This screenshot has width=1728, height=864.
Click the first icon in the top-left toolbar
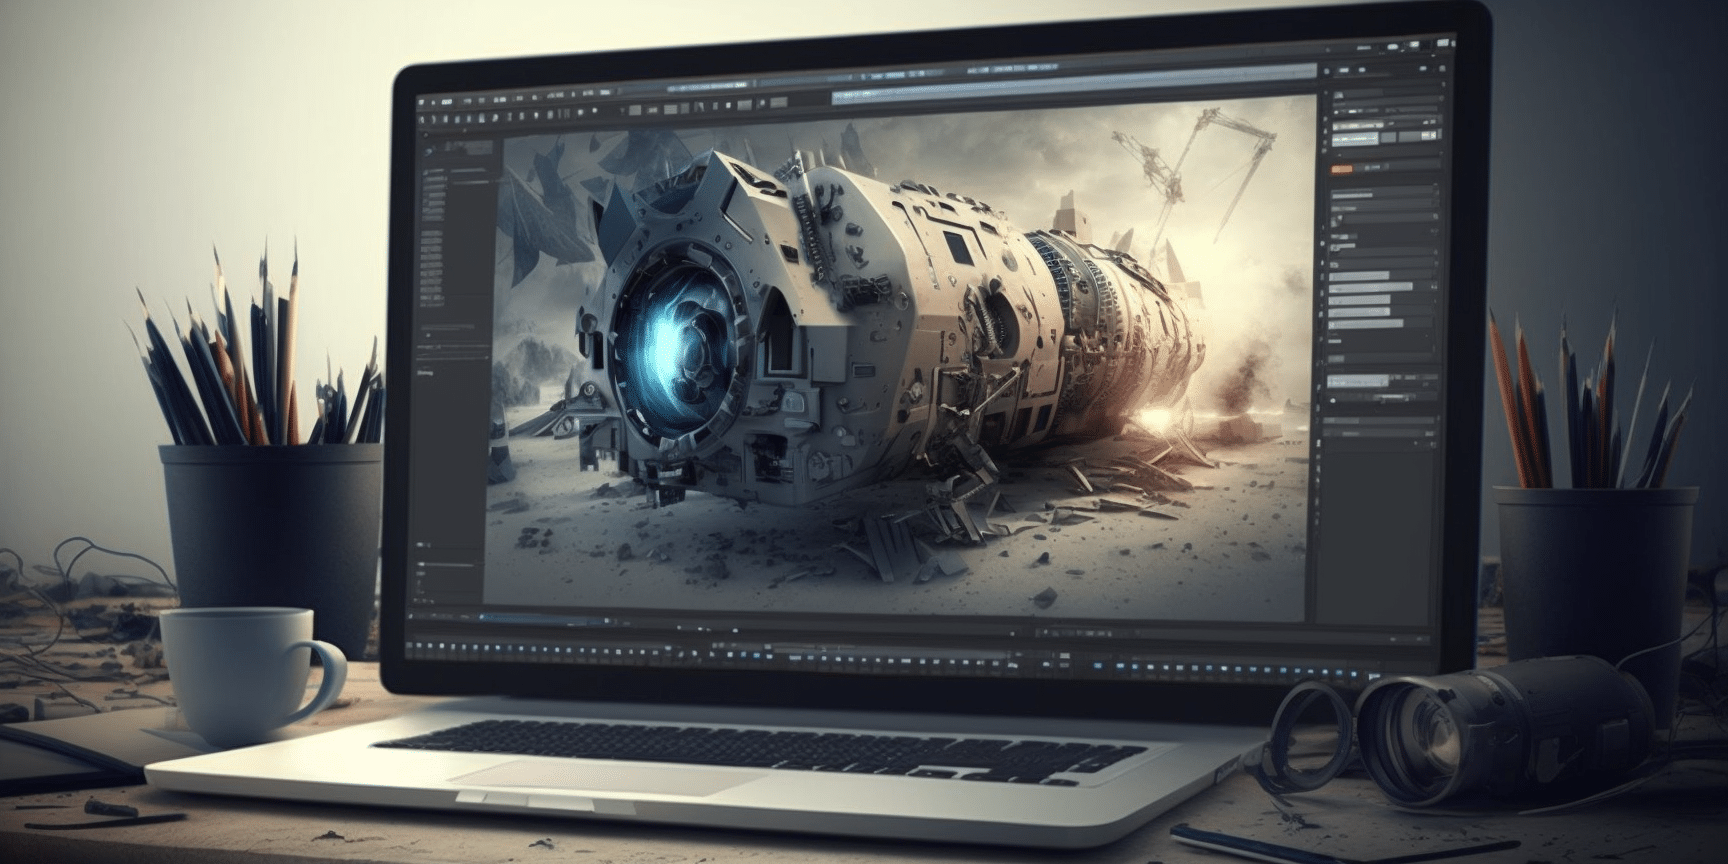423,102
